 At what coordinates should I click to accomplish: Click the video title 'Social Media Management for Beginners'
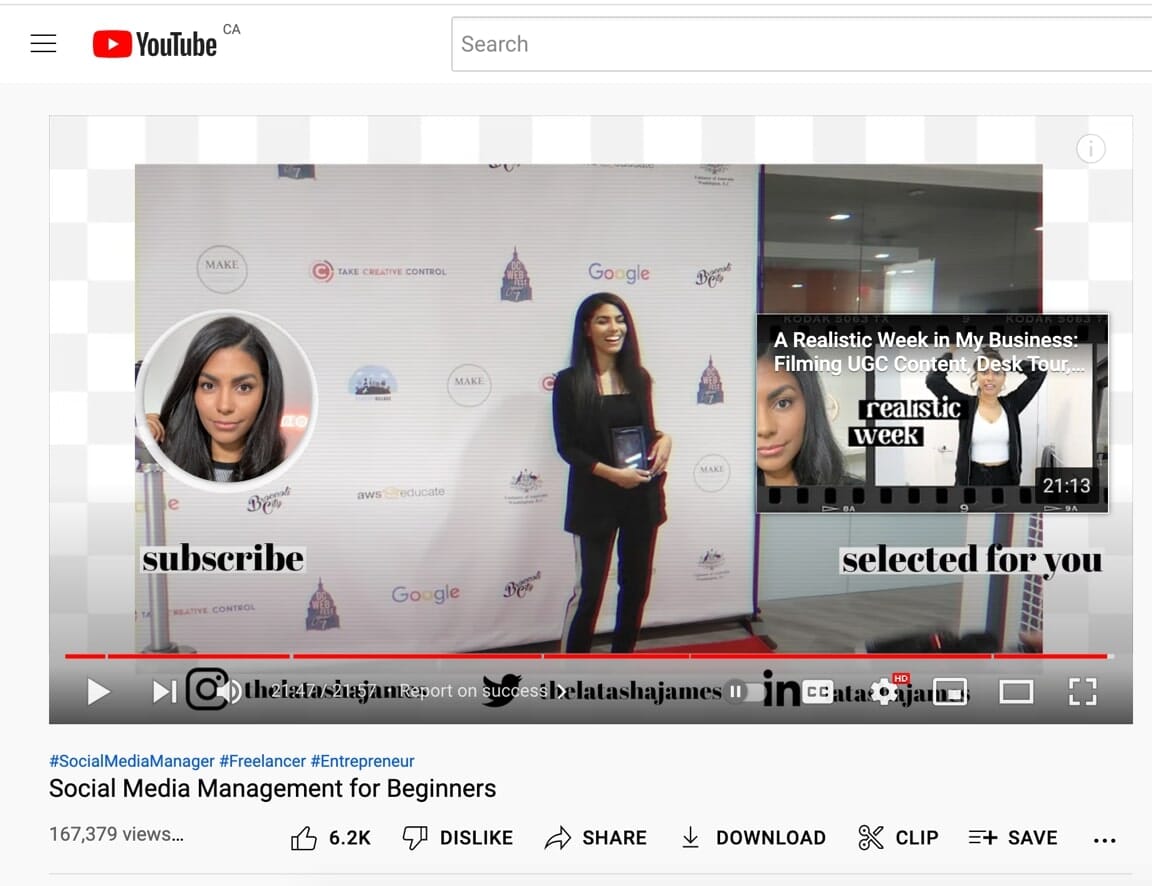click(273, 788)
